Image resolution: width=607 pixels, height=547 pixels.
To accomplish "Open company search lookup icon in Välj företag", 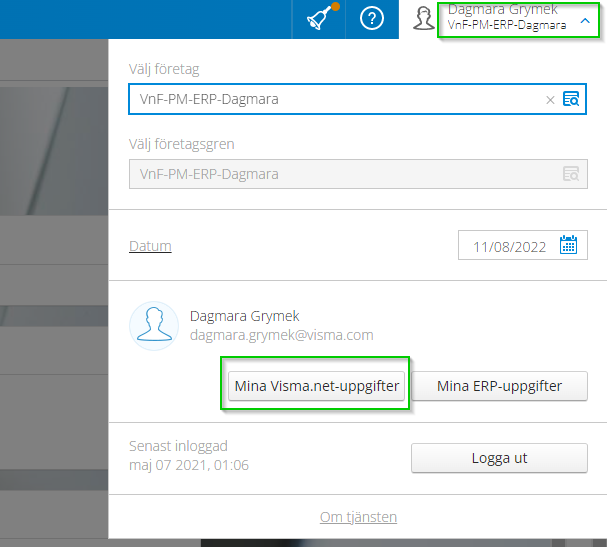I will coord(571,99).
